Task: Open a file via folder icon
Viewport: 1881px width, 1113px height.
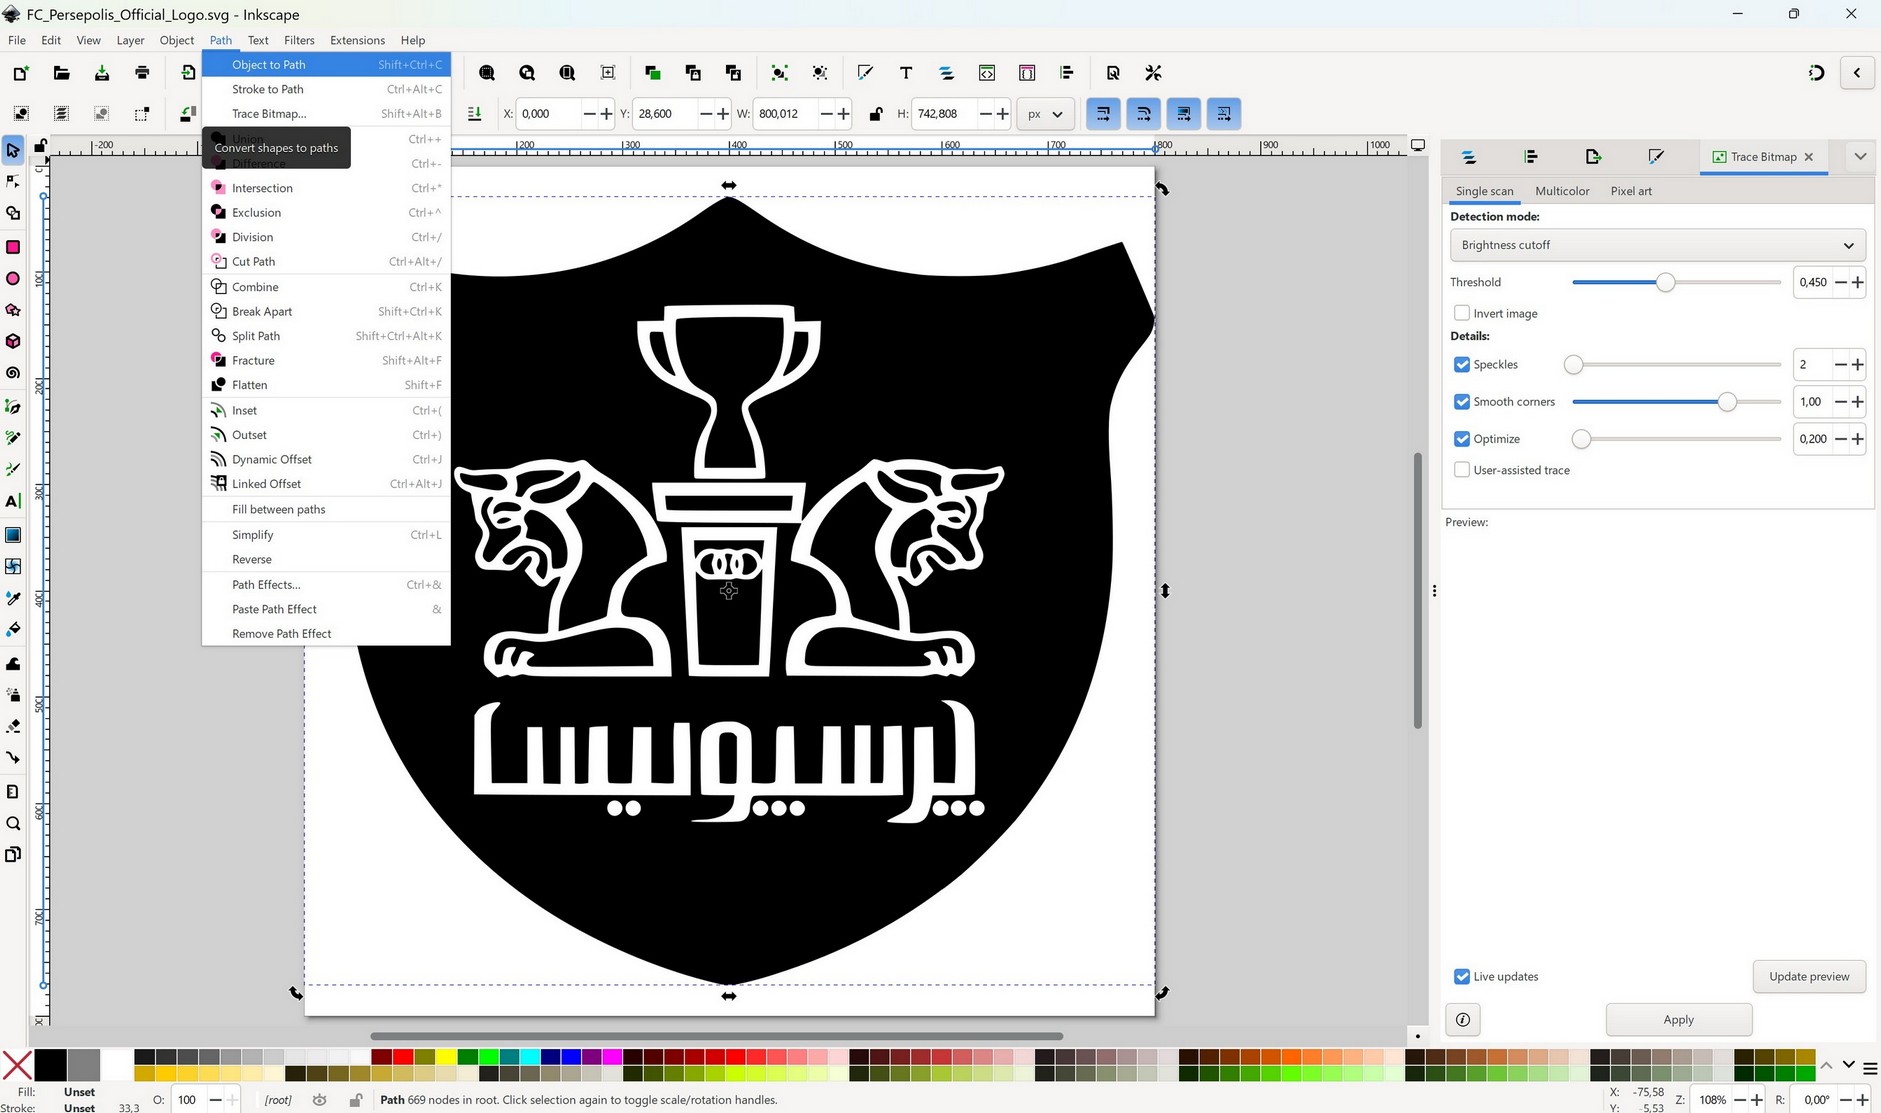Action: coord(61,73)
